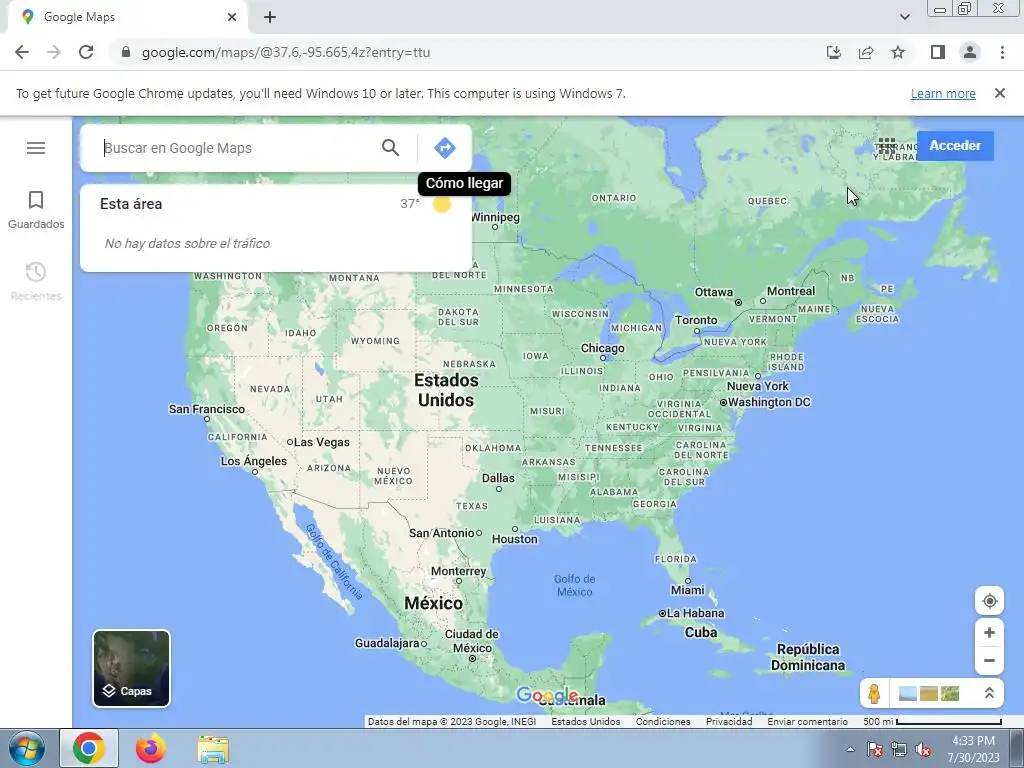Click the search magnifier icon
Screen dimensions: 1024x768
(x=391, y=148)
